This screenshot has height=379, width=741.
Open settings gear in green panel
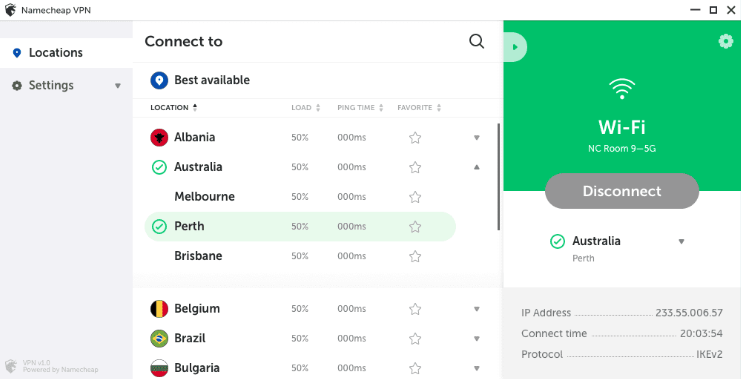[725, 42]
